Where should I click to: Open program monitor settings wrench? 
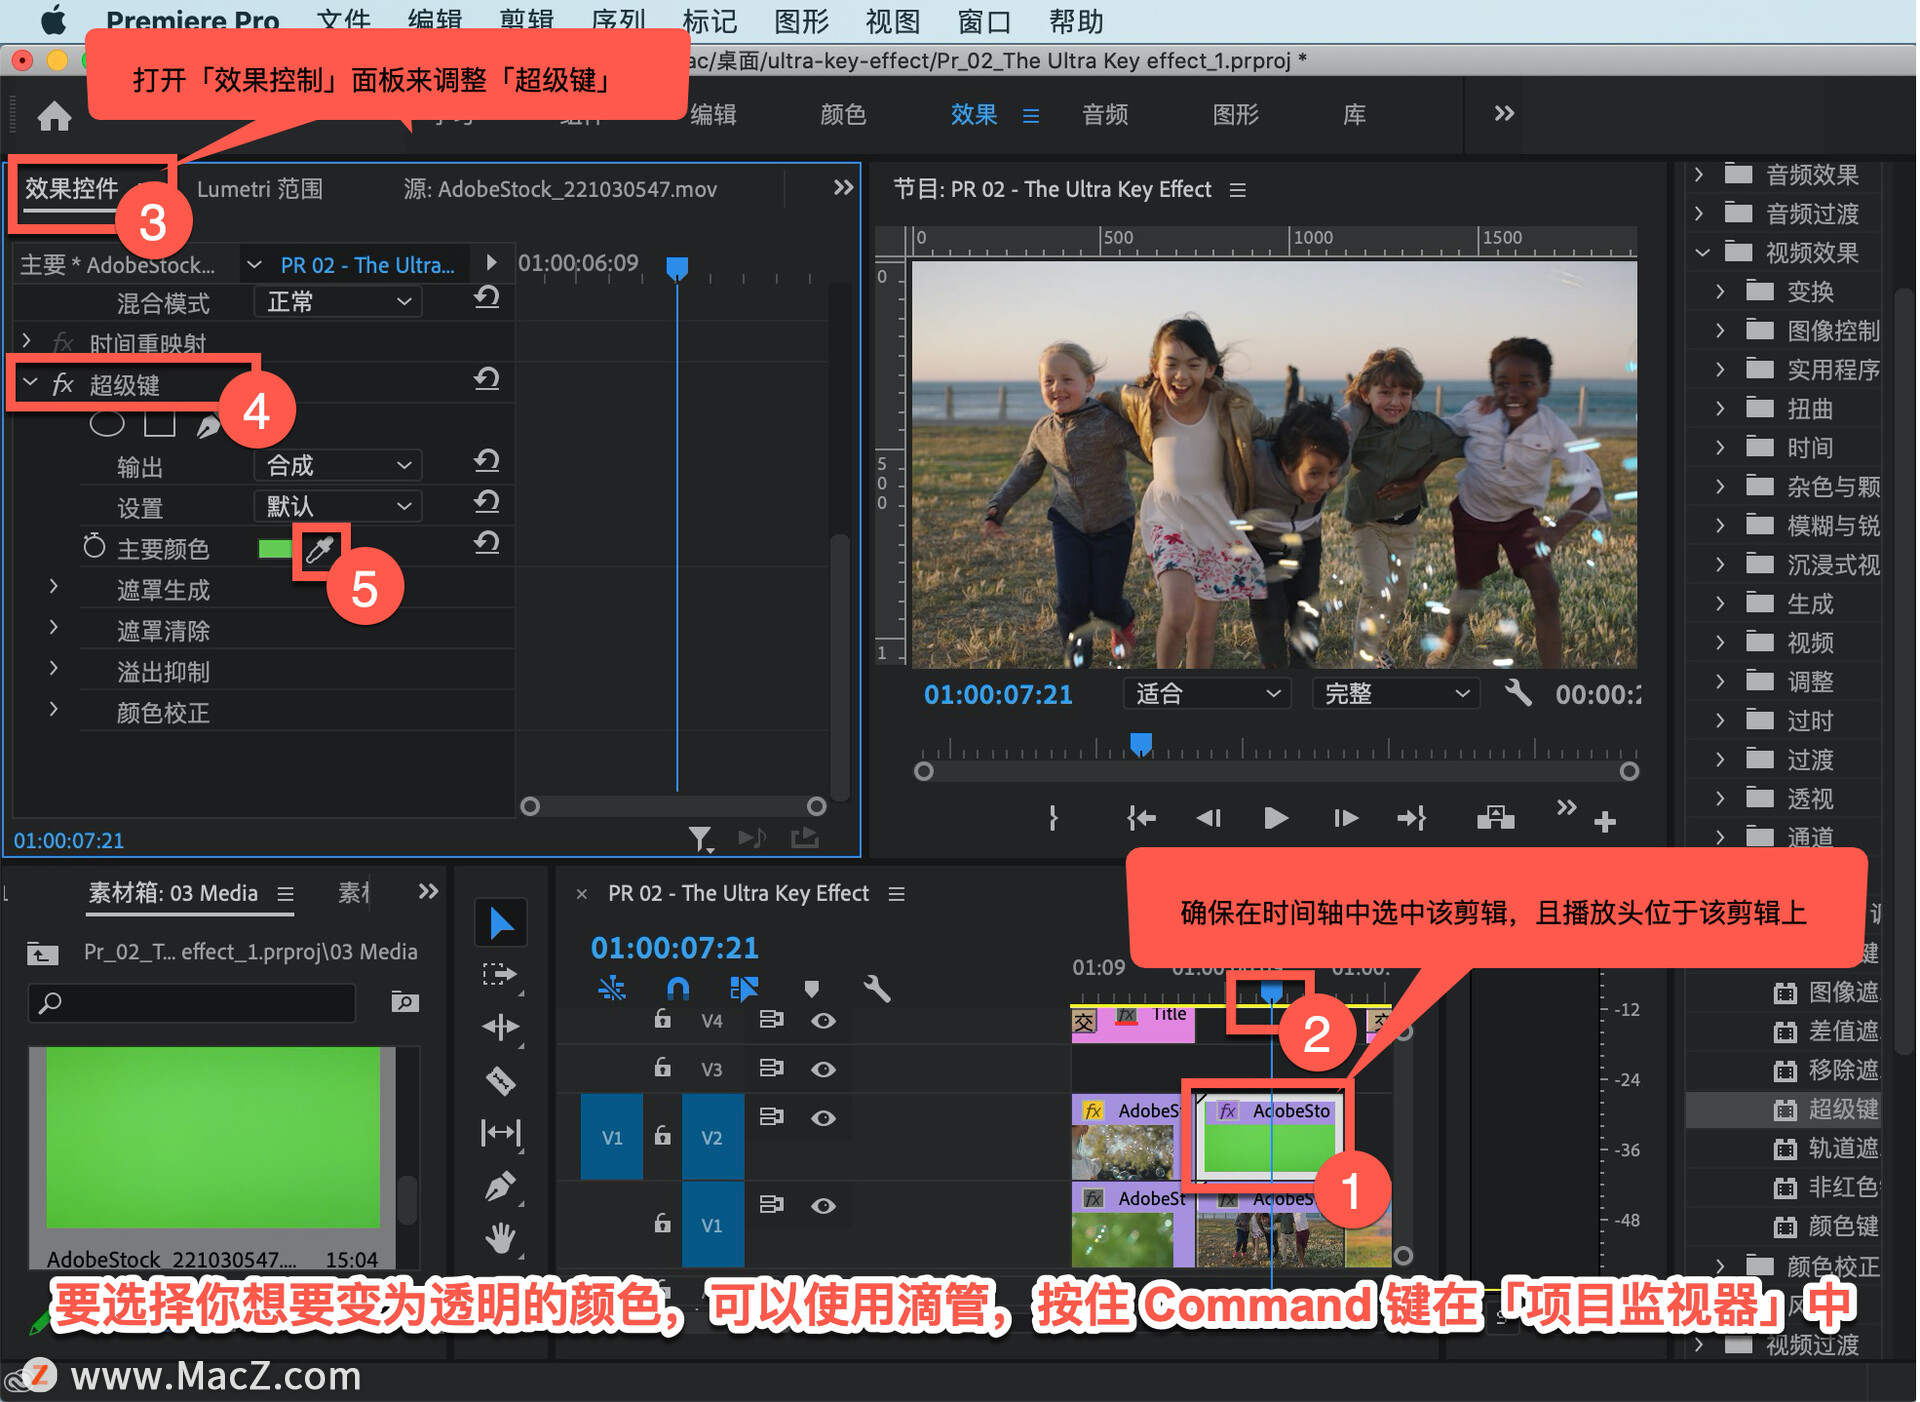1518,692
